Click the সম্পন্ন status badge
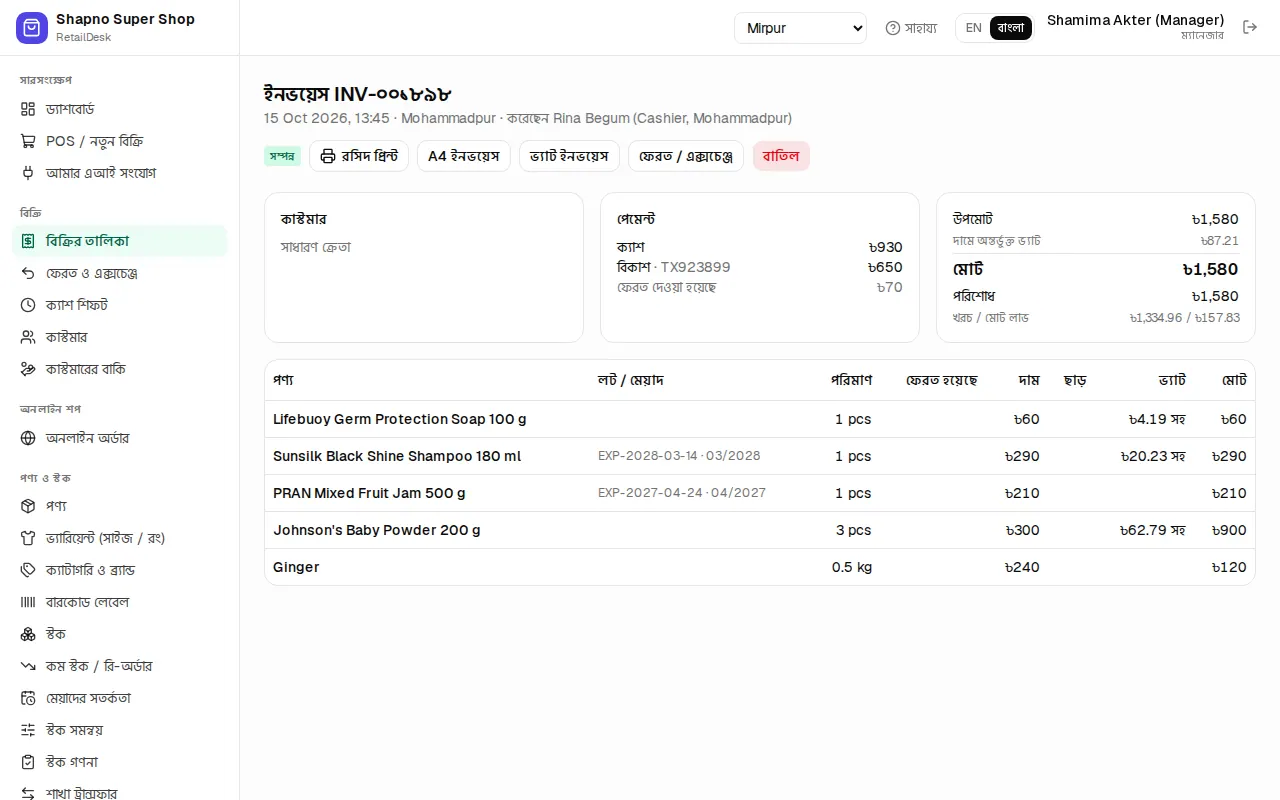 click(282, 156)
